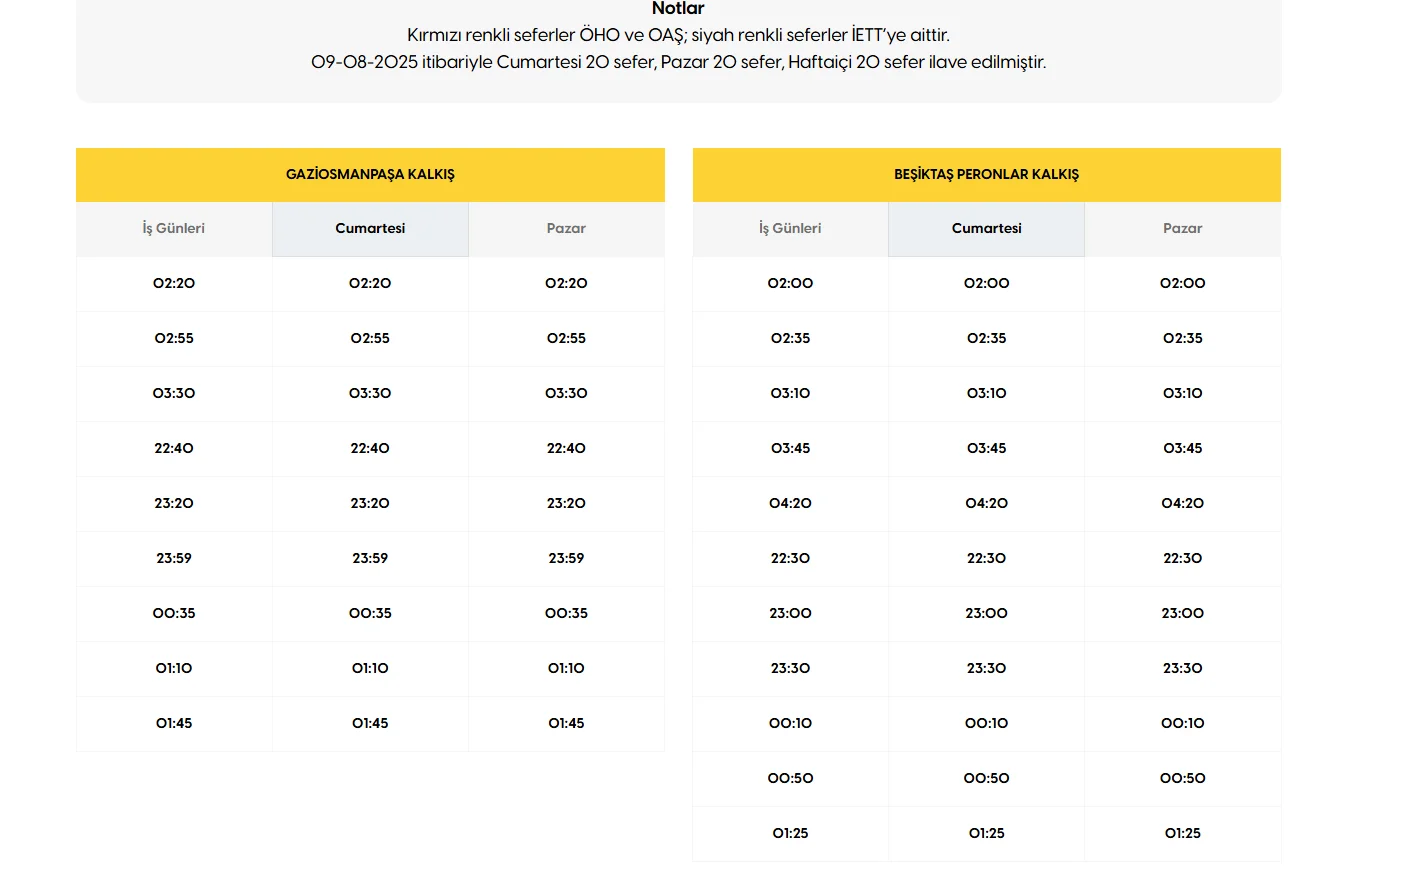The width and height of the screenshot is (1408, 892).
Task: Select İş Günleri tab under Gaziosmanpaşa Kalkış
Action: pyautogui.click(x=174, y=229)
